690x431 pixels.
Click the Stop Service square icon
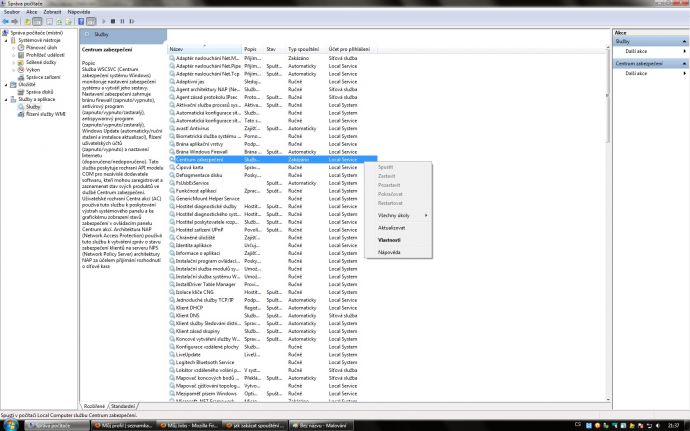113,21
